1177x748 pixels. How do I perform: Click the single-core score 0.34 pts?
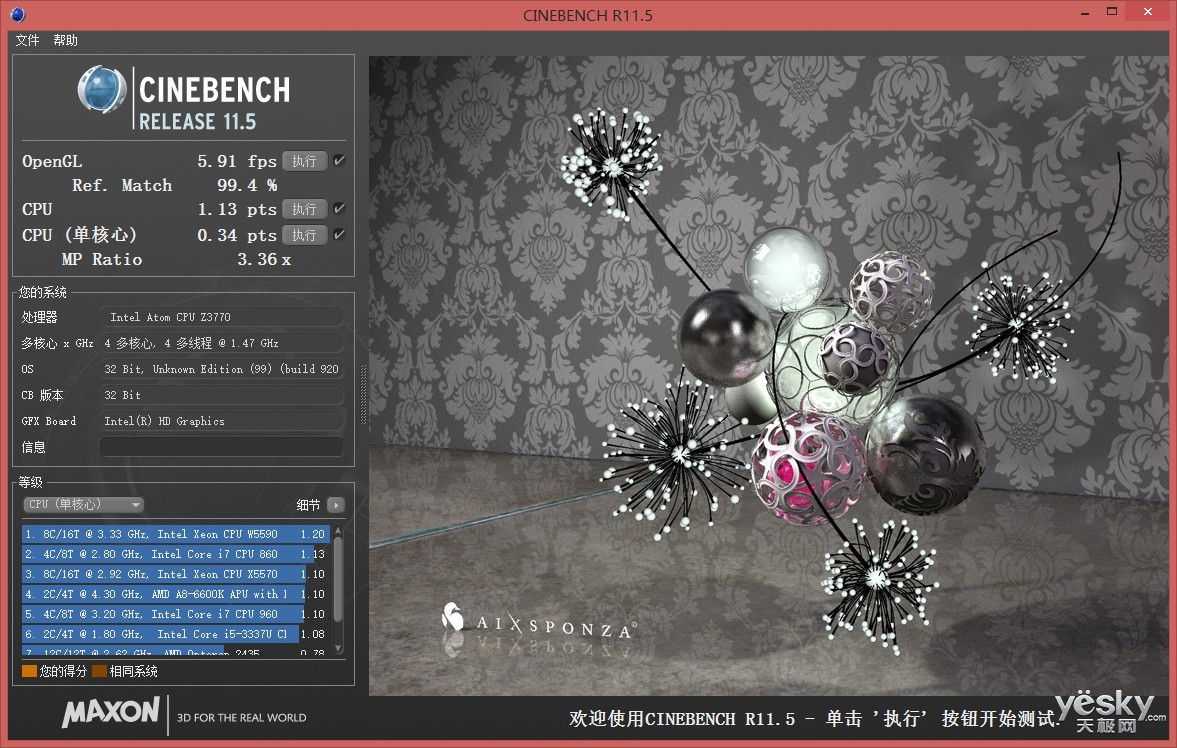click(236, 236)
